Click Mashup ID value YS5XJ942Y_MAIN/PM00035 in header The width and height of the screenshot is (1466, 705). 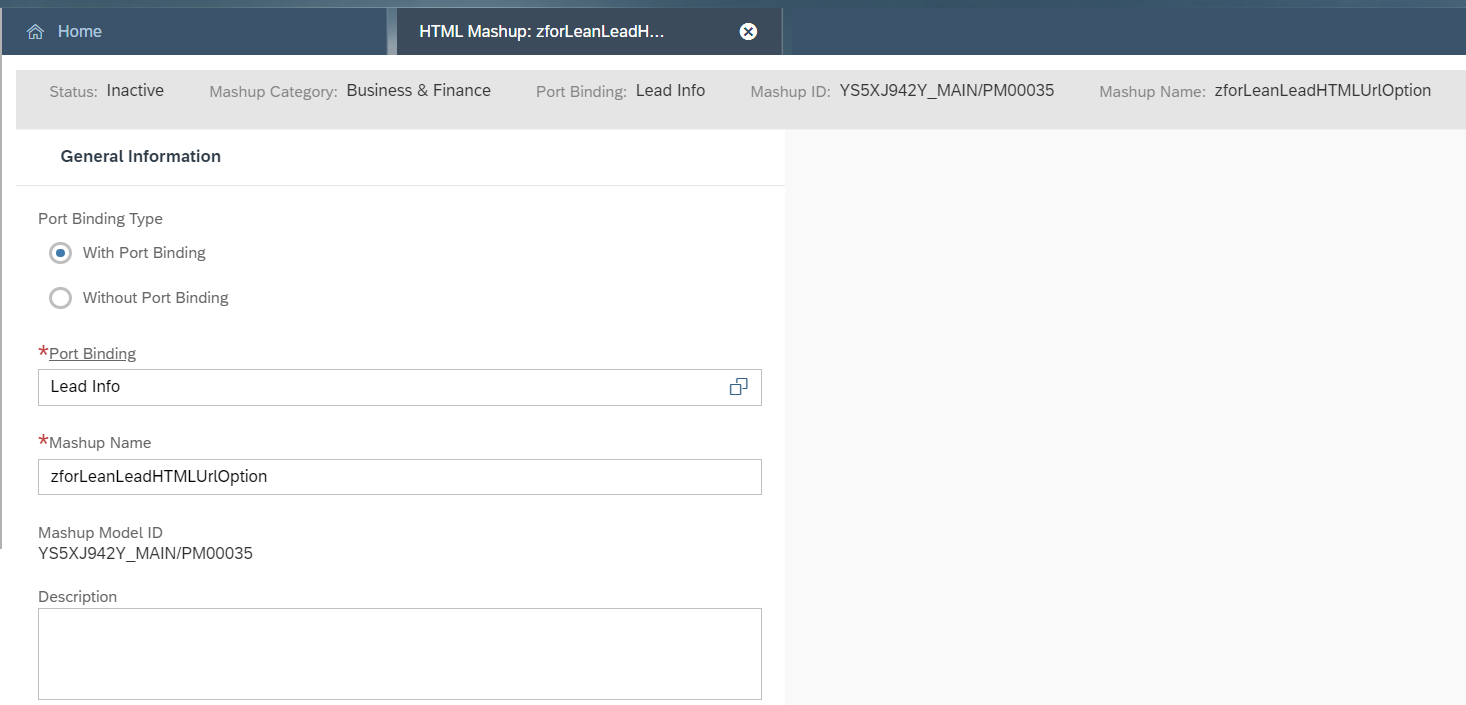click(947, 90)
